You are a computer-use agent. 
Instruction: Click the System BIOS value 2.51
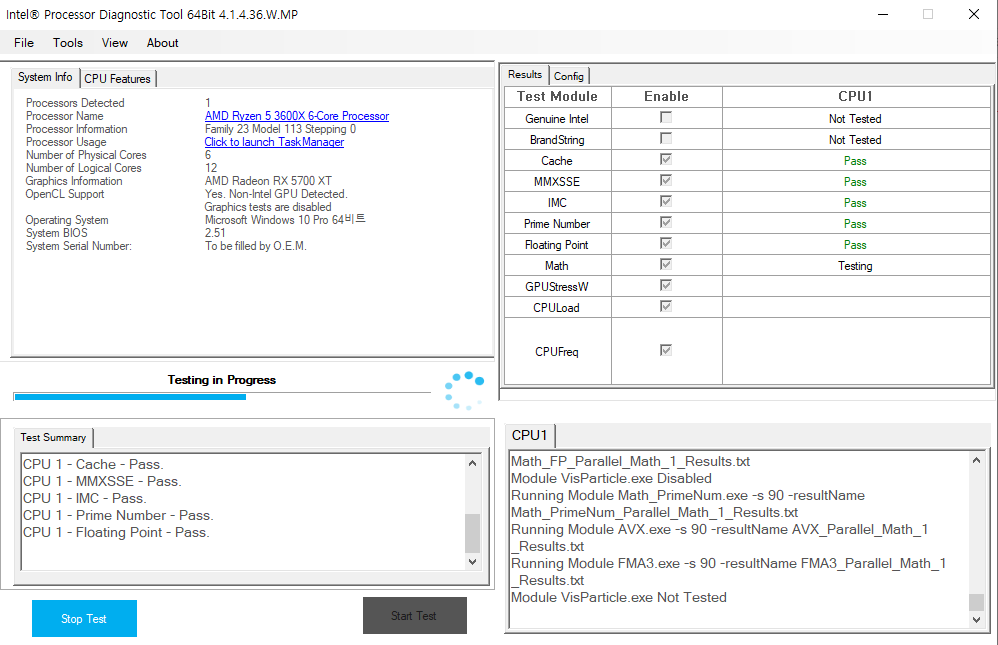click(x=215, y=233)
